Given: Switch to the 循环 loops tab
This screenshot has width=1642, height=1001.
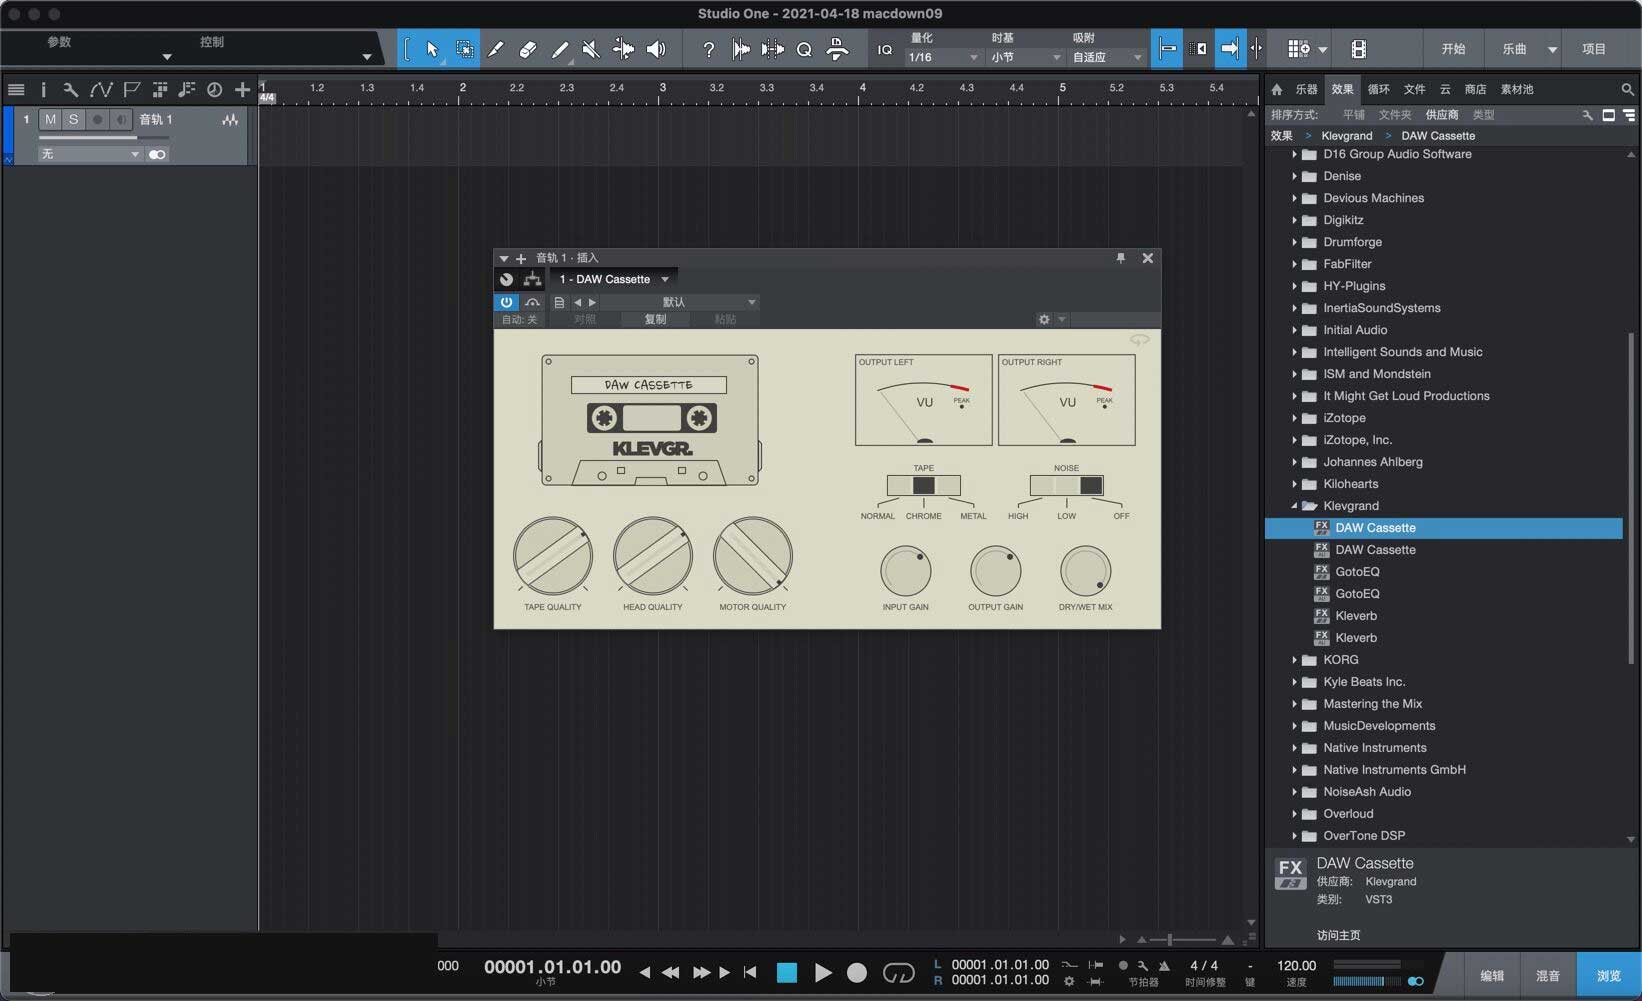Looking at the screenshot, I should [x=1378, y=89].
